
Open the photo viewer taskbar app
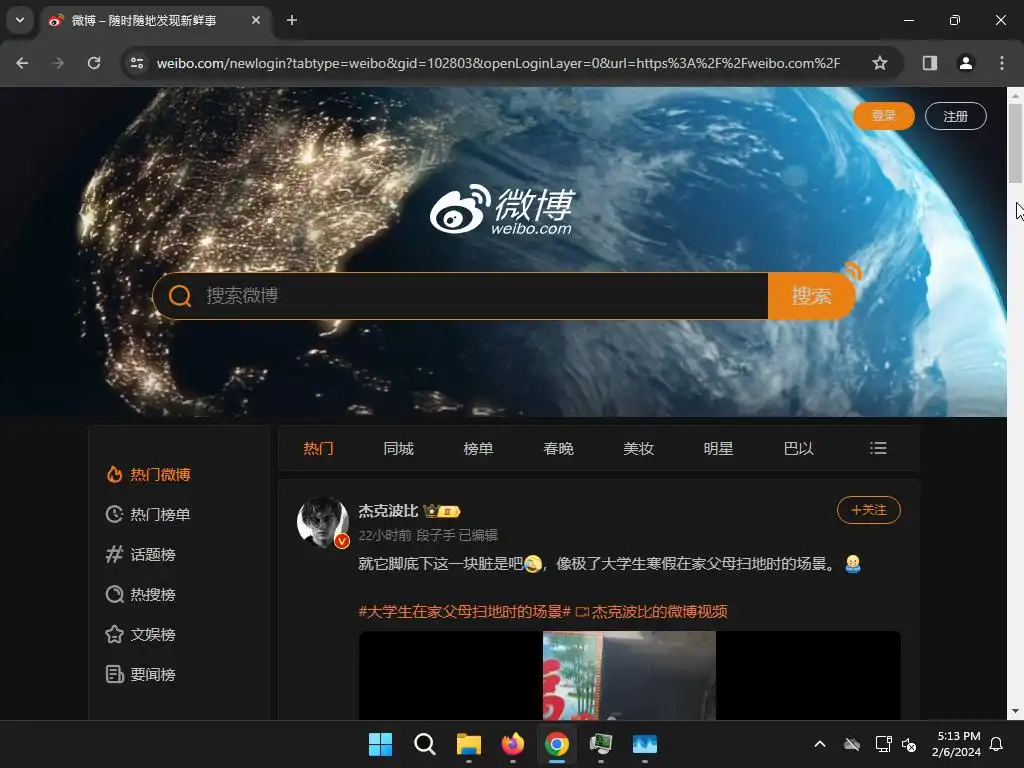645,744
